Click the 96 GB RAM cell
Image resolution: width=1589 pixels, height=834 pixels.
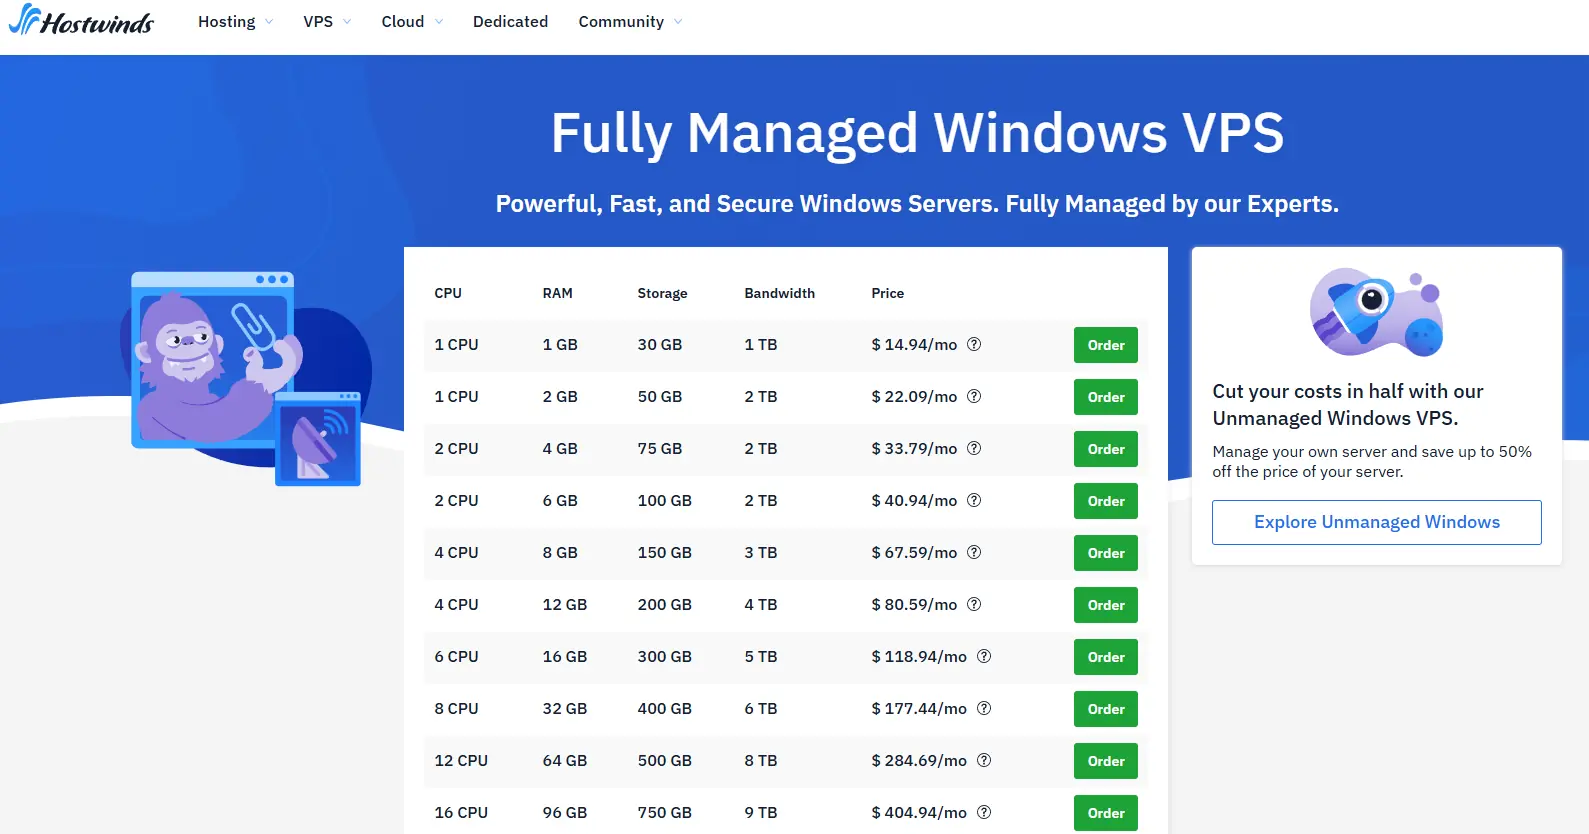564,812
